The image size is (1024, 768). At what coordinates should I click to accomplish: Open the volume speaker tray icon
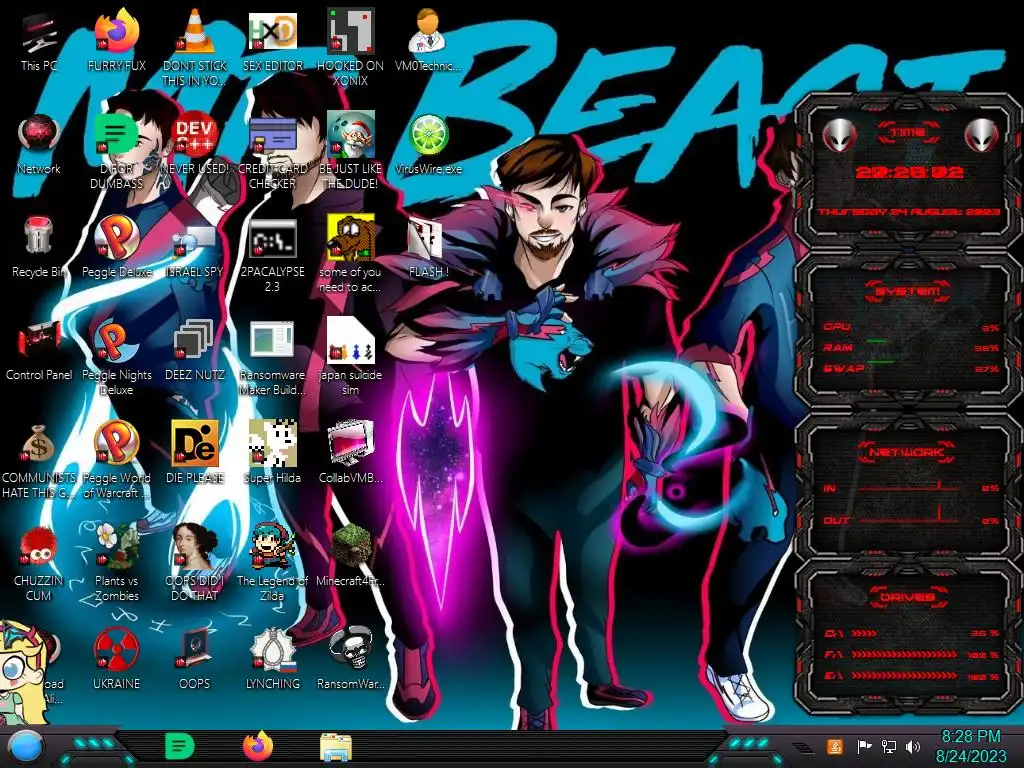pyautogui.click(x=913, y=746)
